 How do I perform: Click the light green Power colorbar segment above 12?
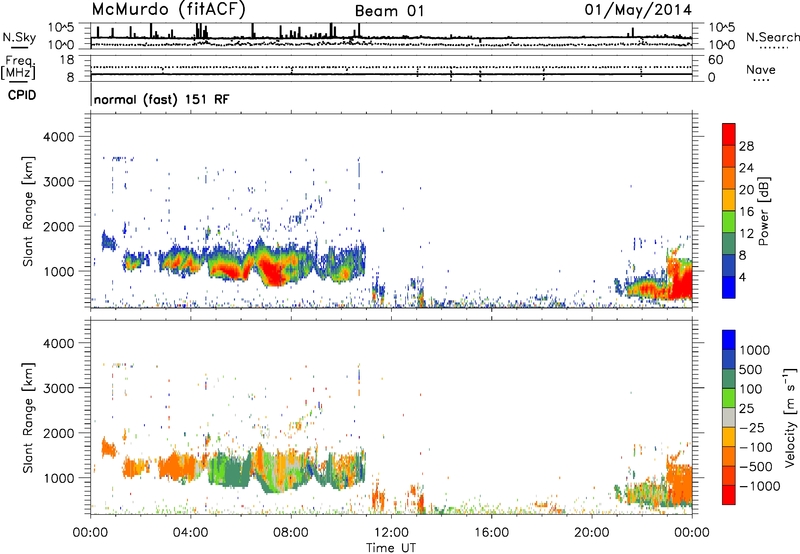729,221
